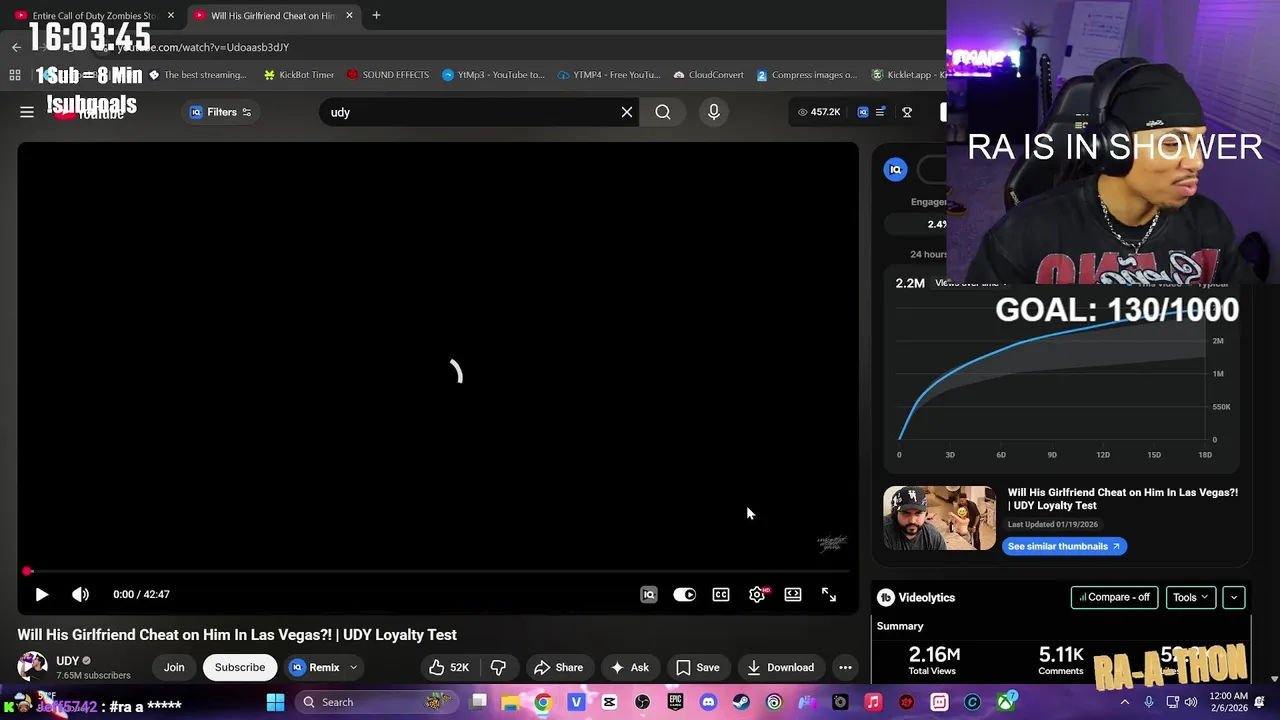1280x720 pixels.
Task: Clear the search box with the X
Action: tap(627, 112)
